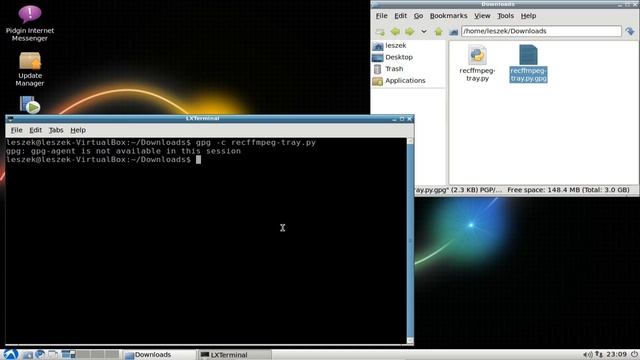Image resolution: width=640 pixels, height=360 pixels.
Task: Click the 'gpg -c recffmpeg-tray.py' command text
Action: [256, 142]
